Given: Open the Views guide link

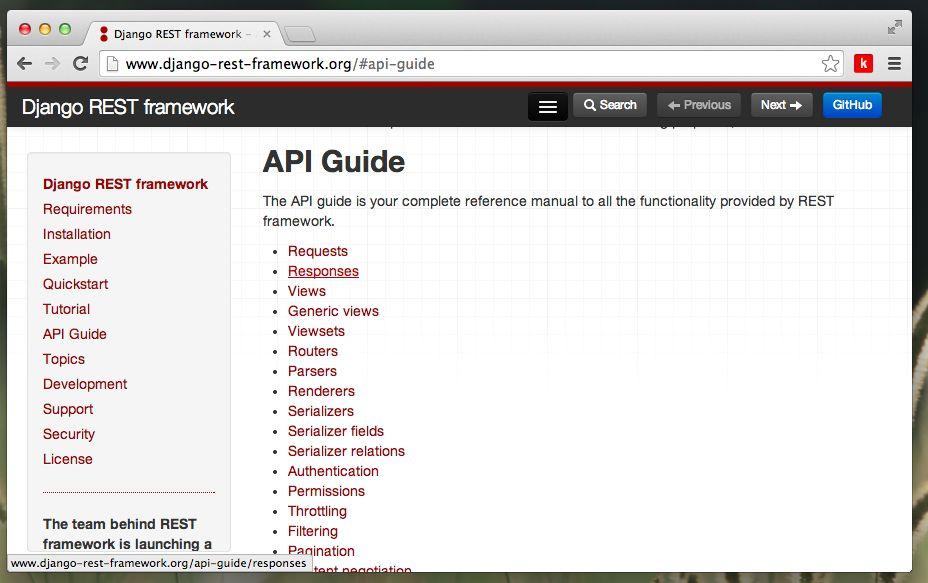Looking at the screenshot, I should (307, 291).
